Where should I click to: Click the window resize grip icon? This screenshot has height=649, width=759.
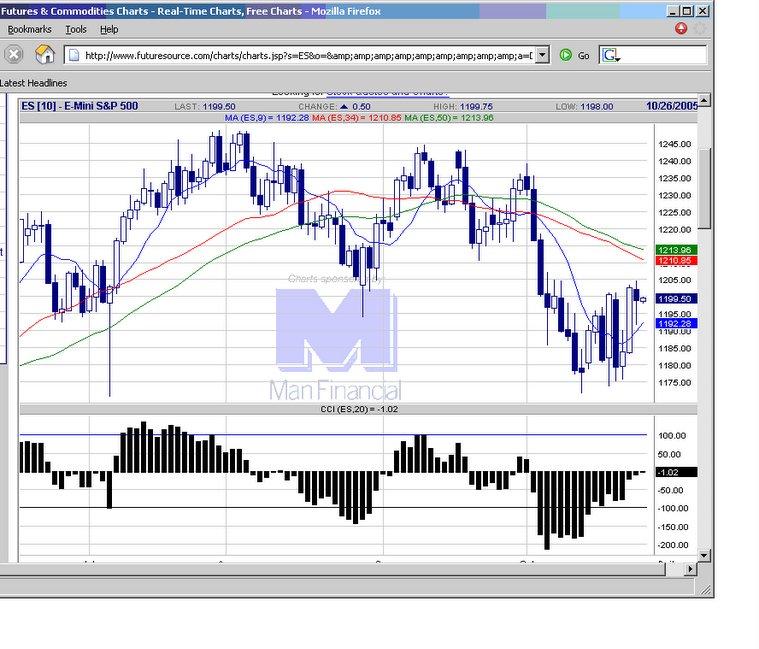coord(705,589)
